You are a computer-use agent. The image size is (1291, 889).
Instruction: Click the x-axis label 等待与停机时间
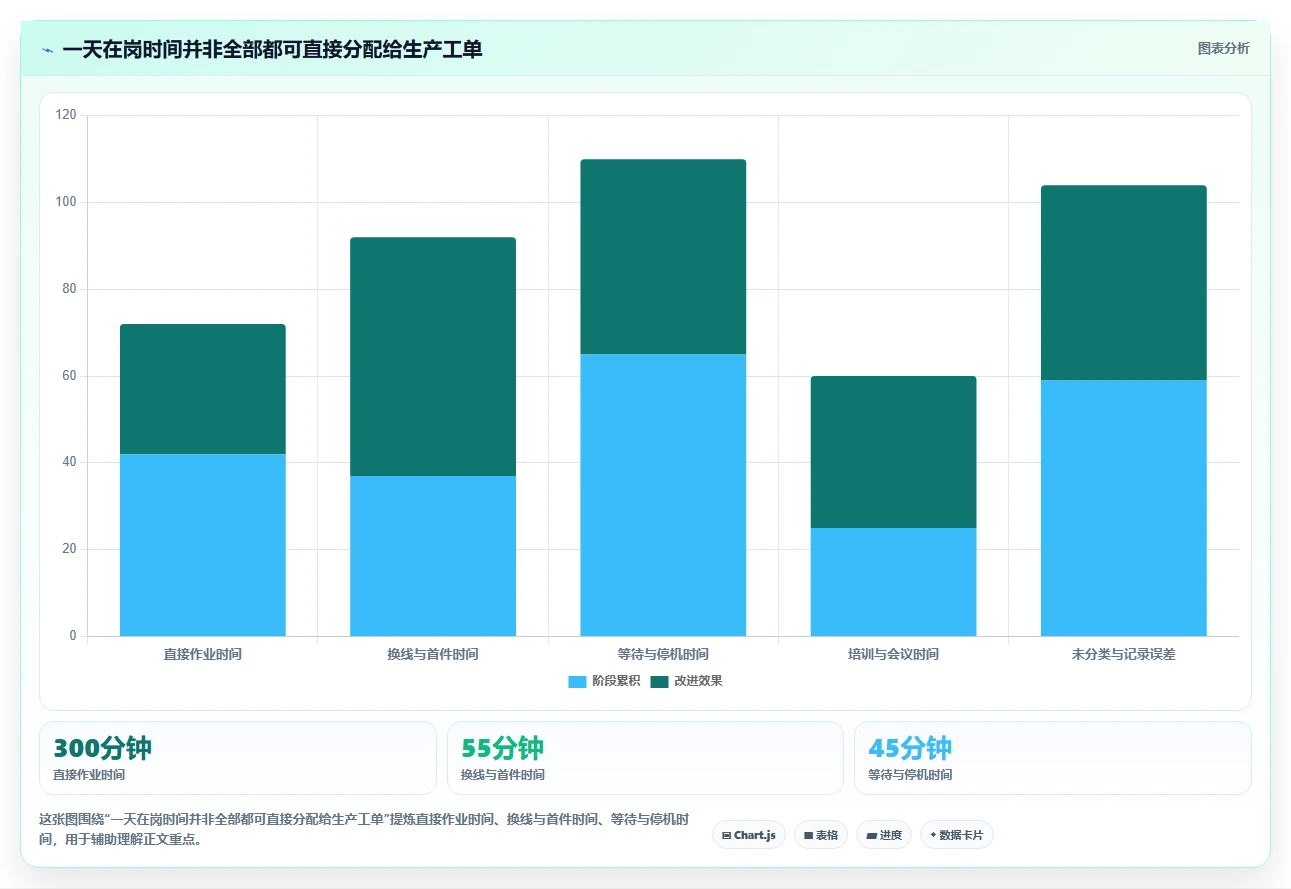[663, 654]
